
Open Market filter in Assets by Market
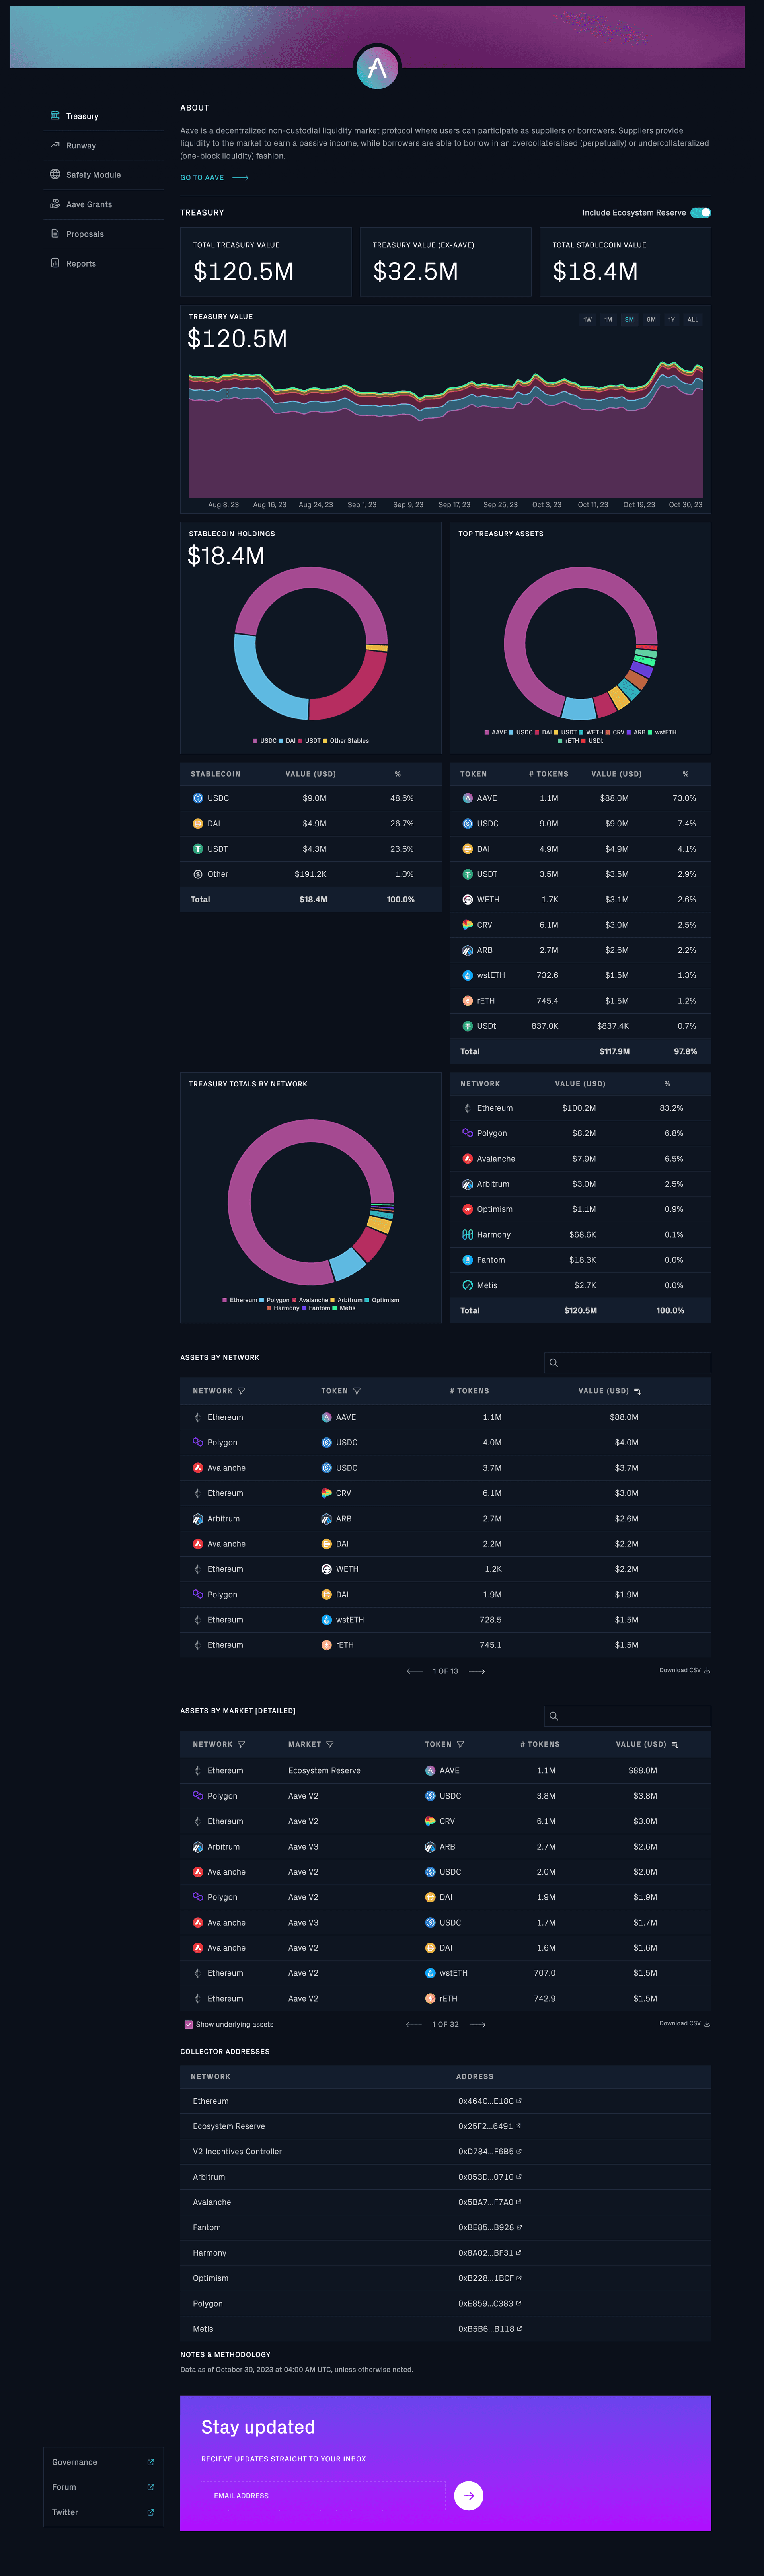tap(330, 1744)
